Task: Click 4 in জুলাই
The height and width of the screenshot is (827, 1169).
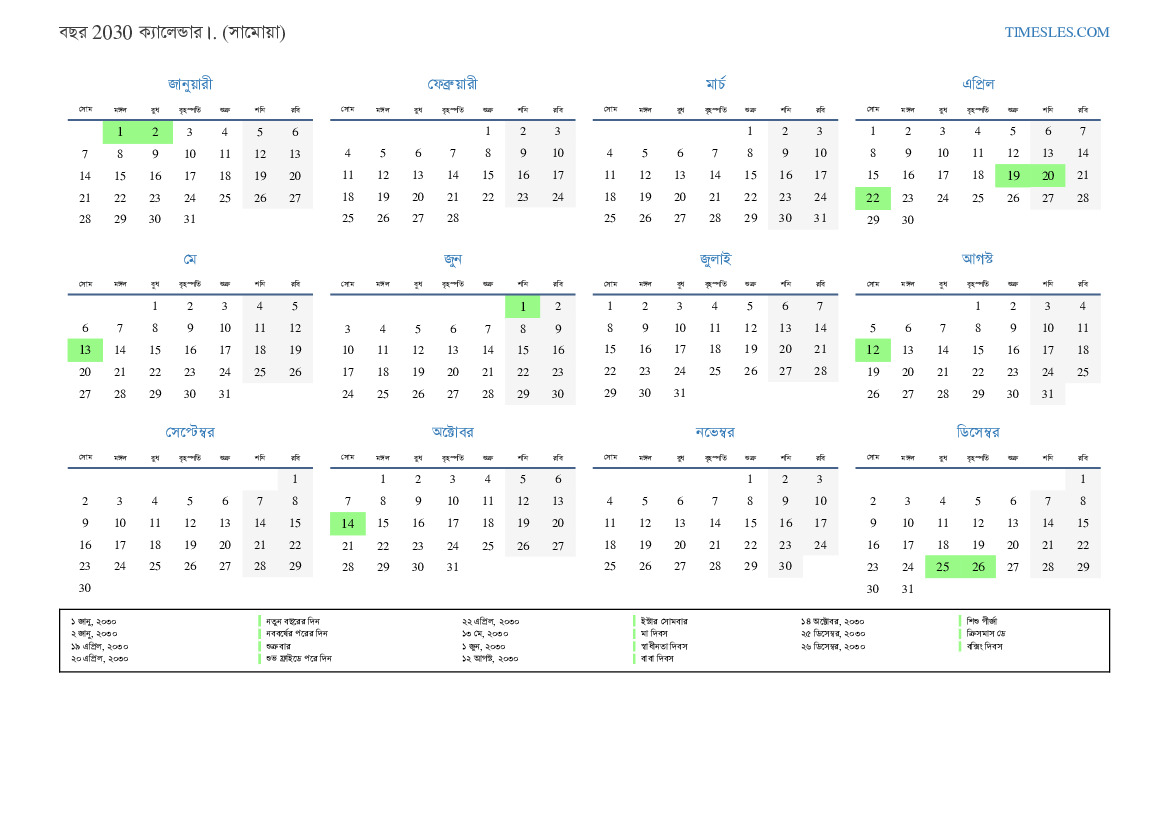Action: click(715, 306)
